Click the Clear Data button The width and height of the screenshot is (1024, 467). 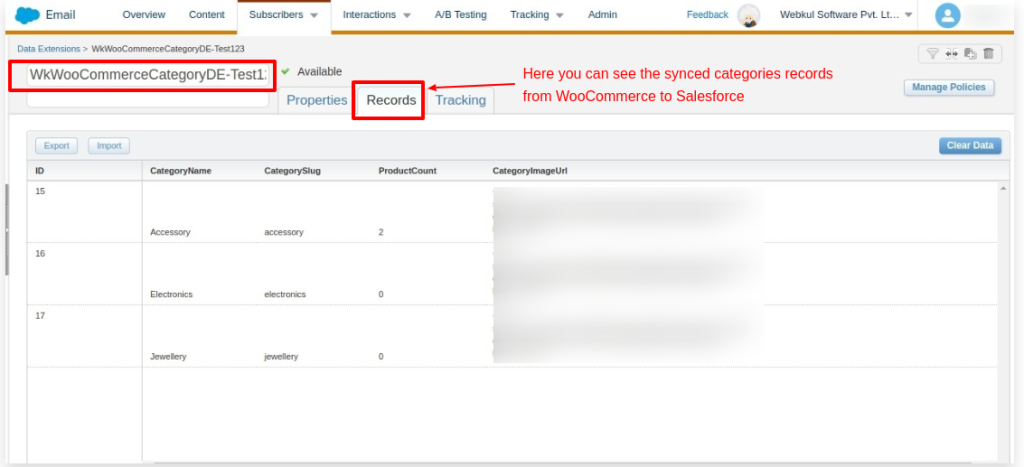tap(969, 146)
